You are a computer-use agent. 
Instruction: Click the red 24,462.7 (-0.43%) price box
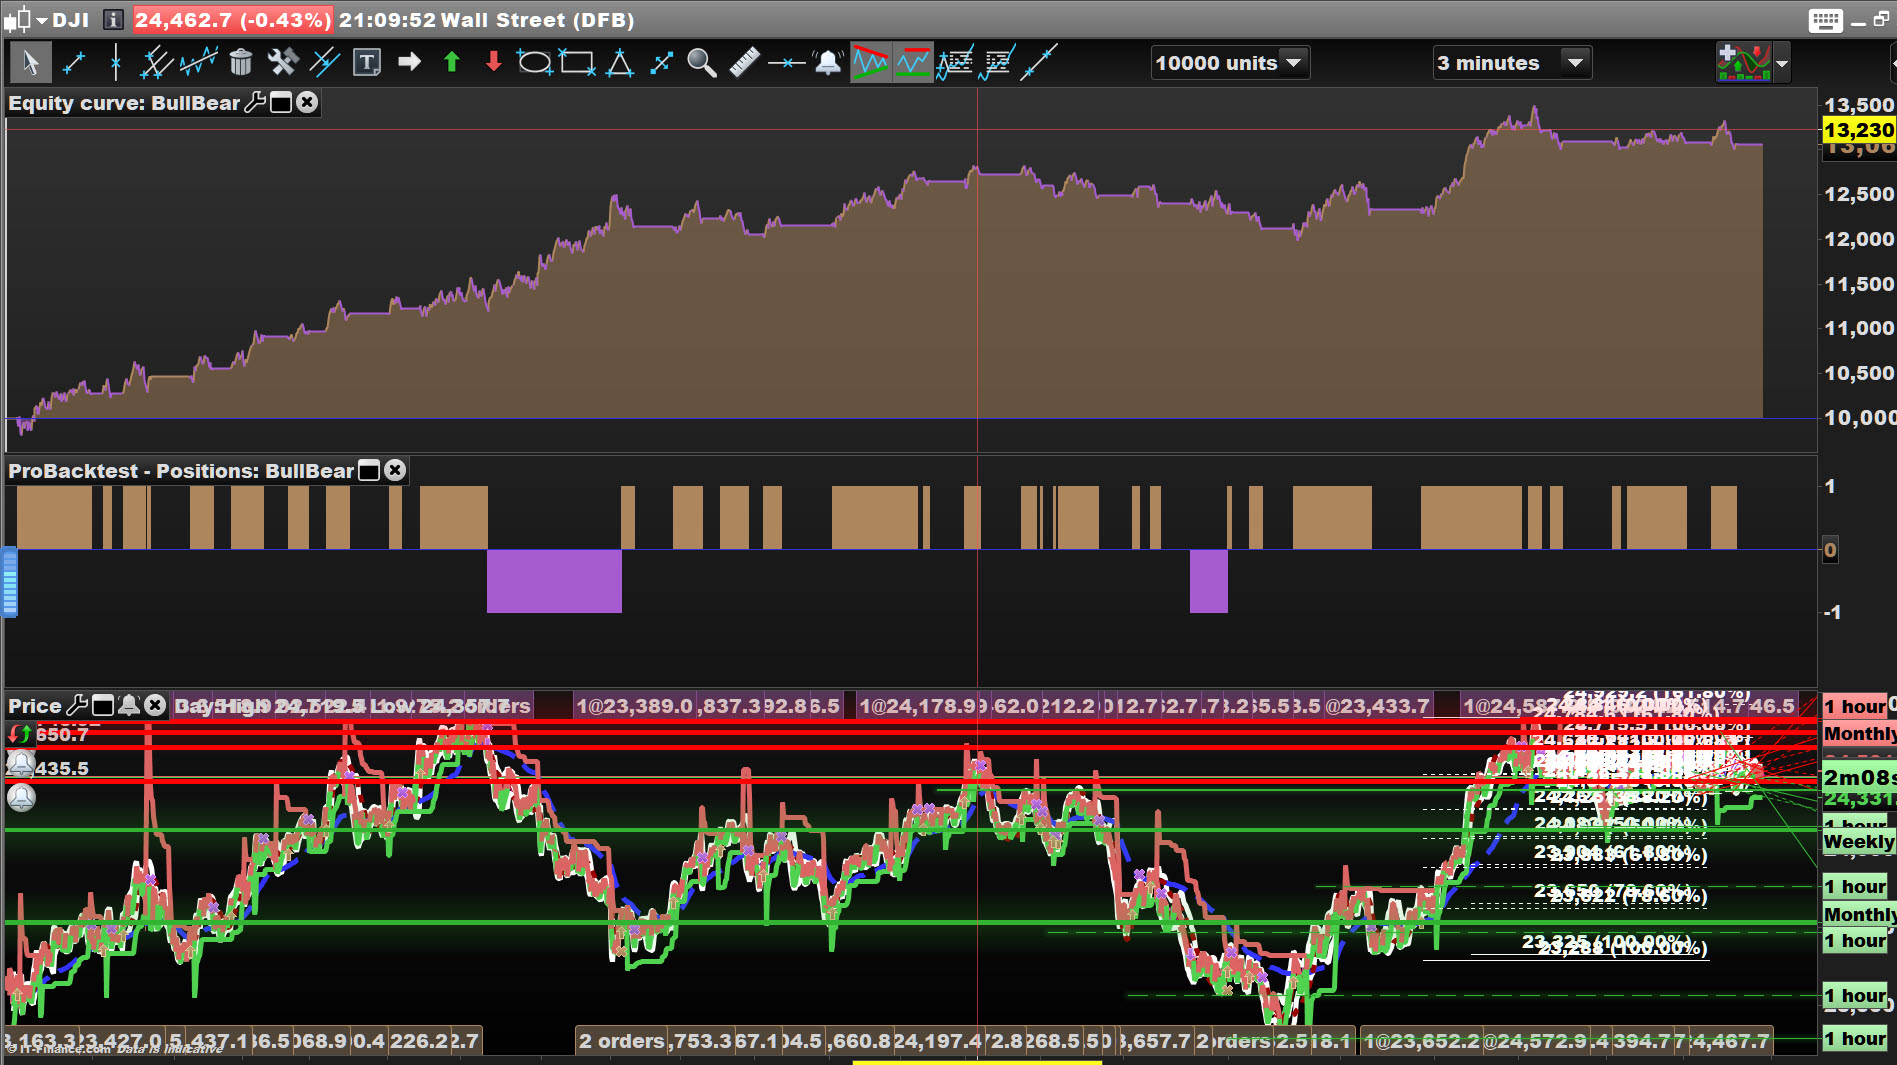[x=232, y=20]
